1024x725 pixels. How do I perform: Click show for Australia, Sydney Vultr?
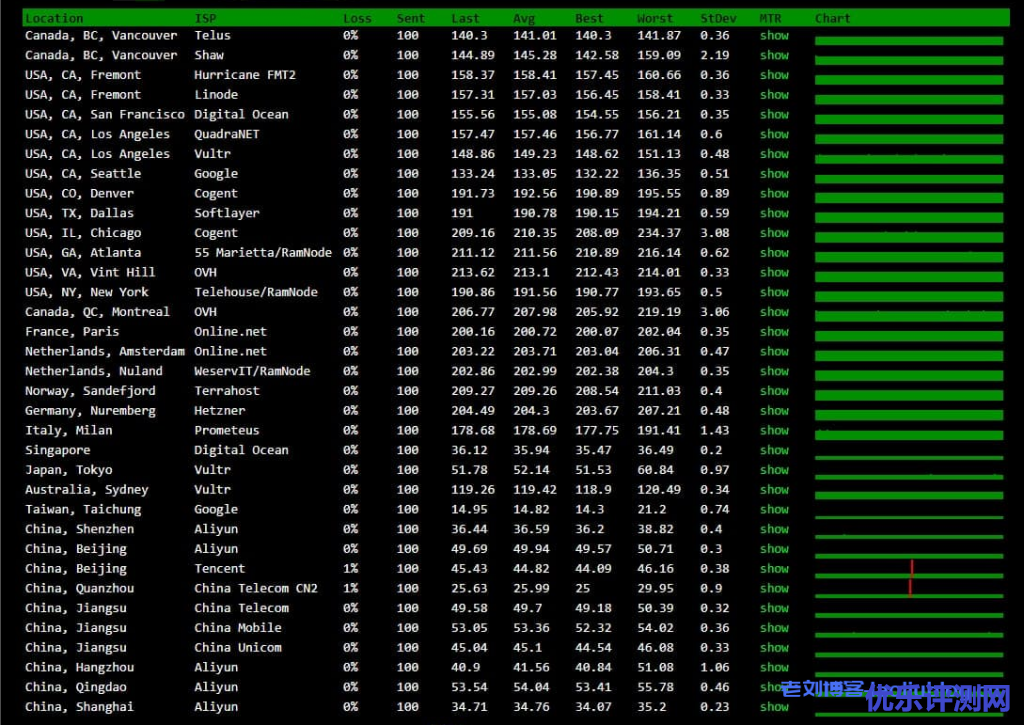point(774,490)
